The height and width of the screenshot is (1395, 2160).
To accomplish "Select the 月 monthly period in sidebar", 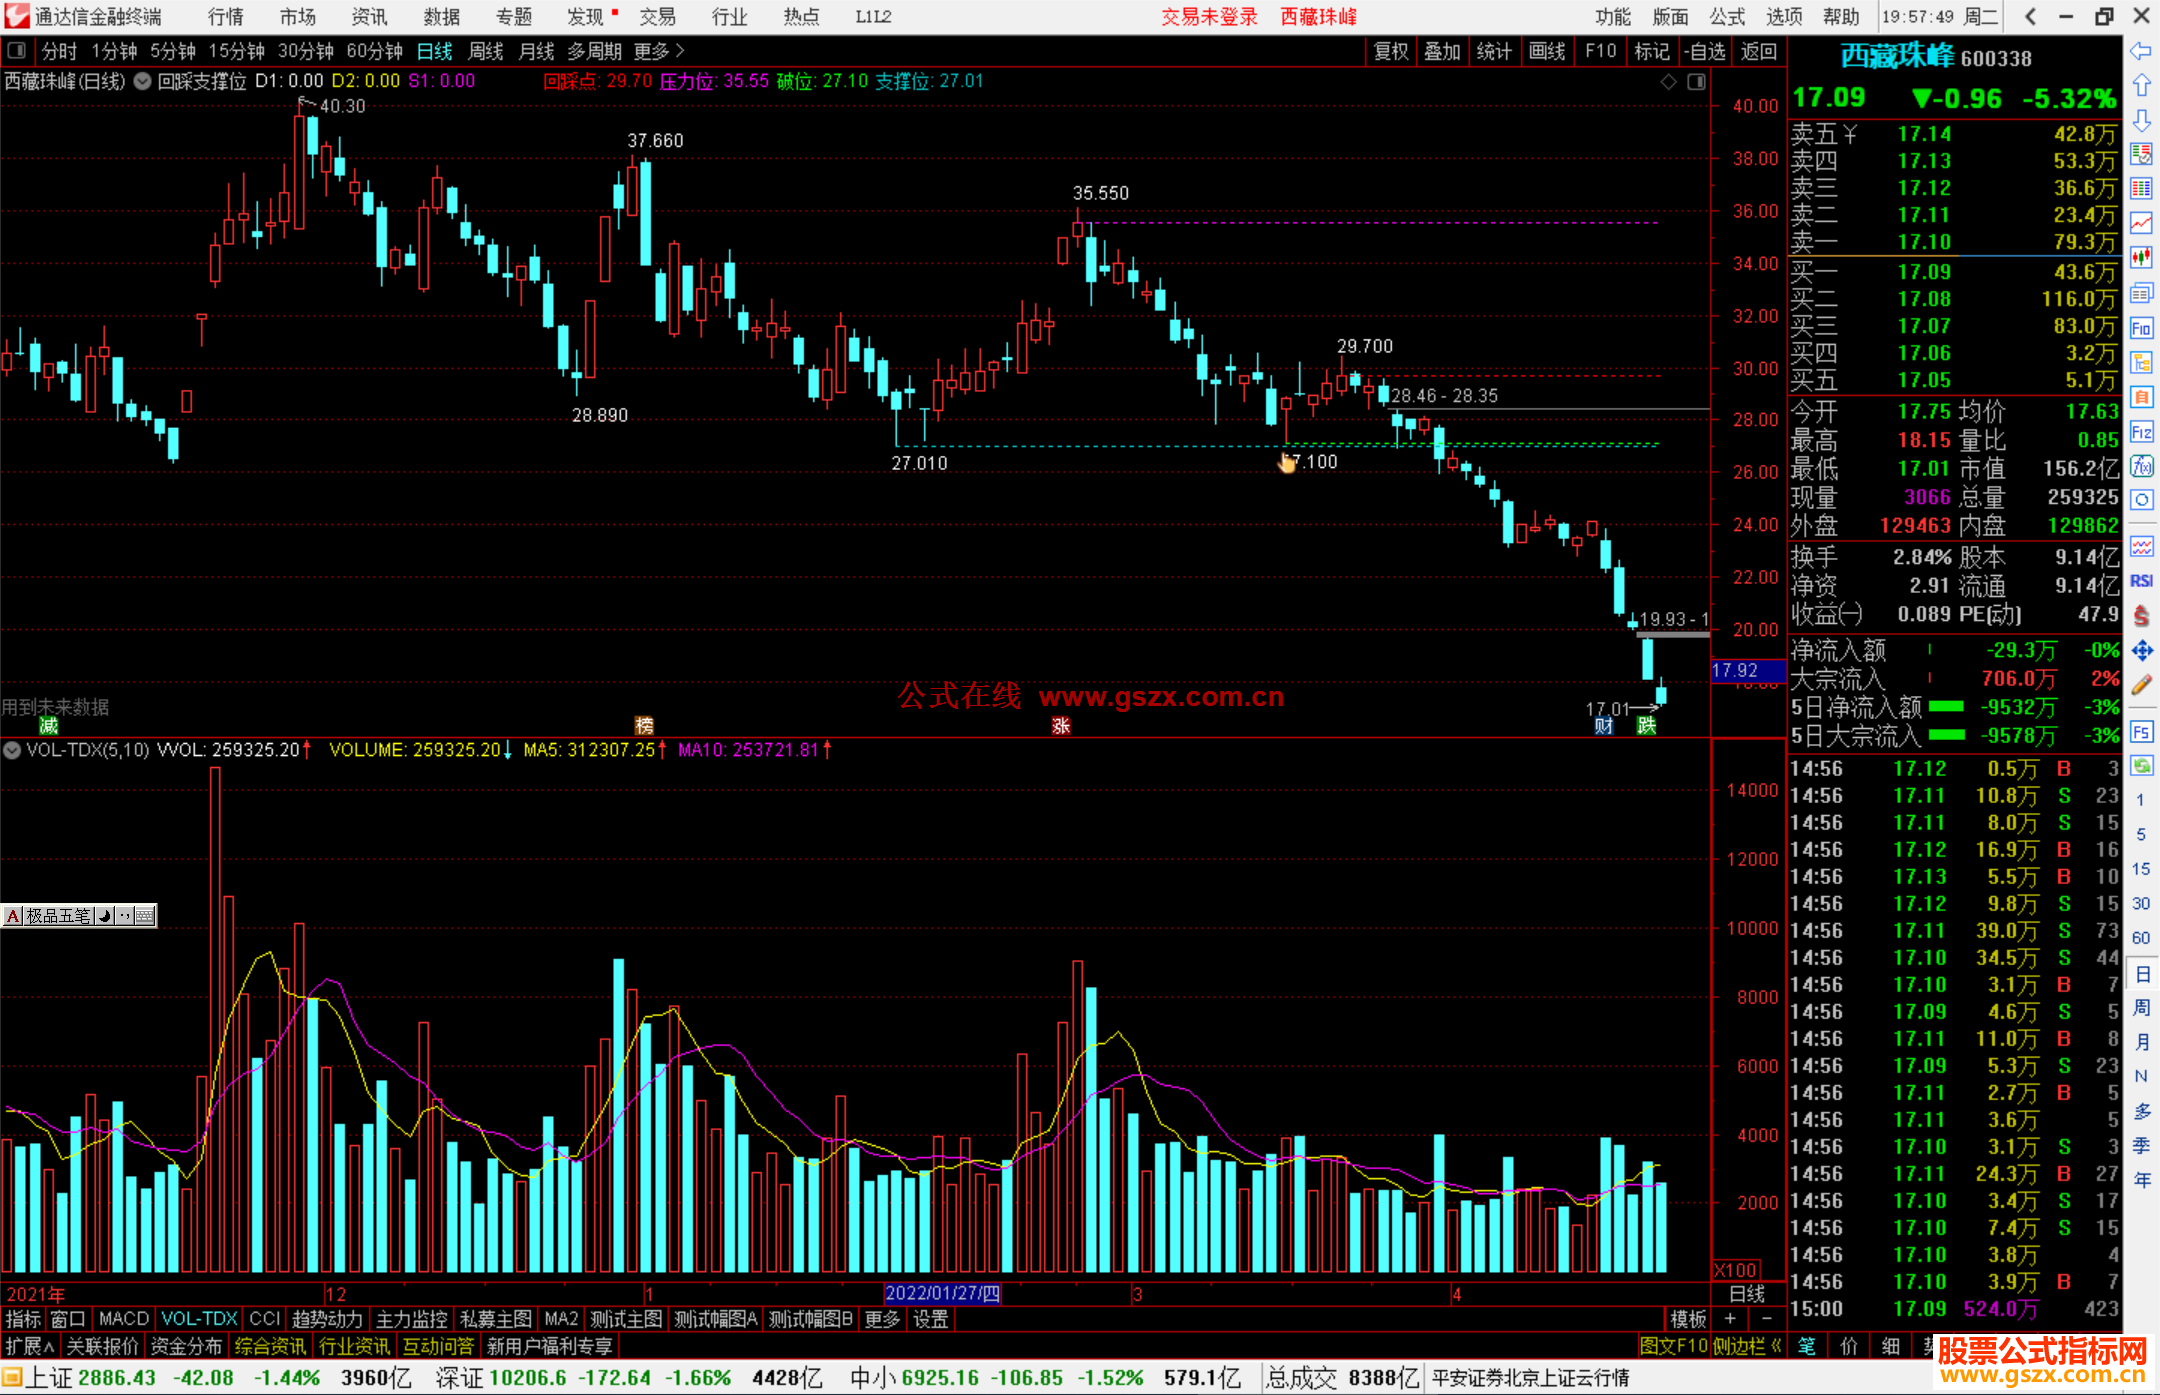I will pyautogui.click(x=2141, y=1042).
